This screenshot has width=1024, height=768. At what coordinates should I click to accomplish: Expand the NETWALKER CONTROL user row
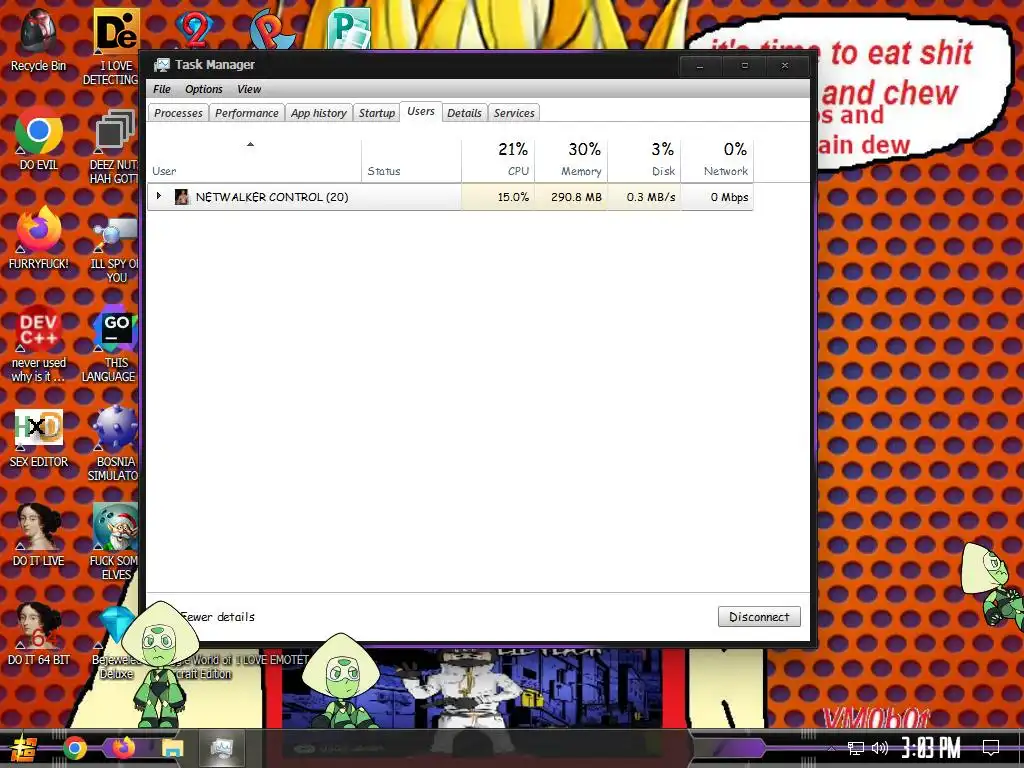pos(159,196)
